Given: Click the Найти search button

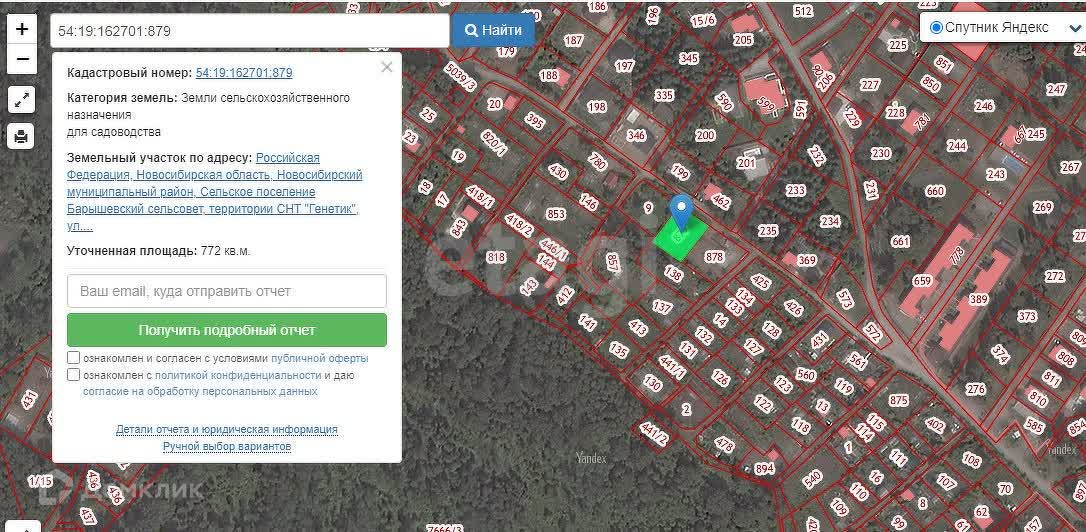Looking at the screenshot, I should tap(493, 30).
